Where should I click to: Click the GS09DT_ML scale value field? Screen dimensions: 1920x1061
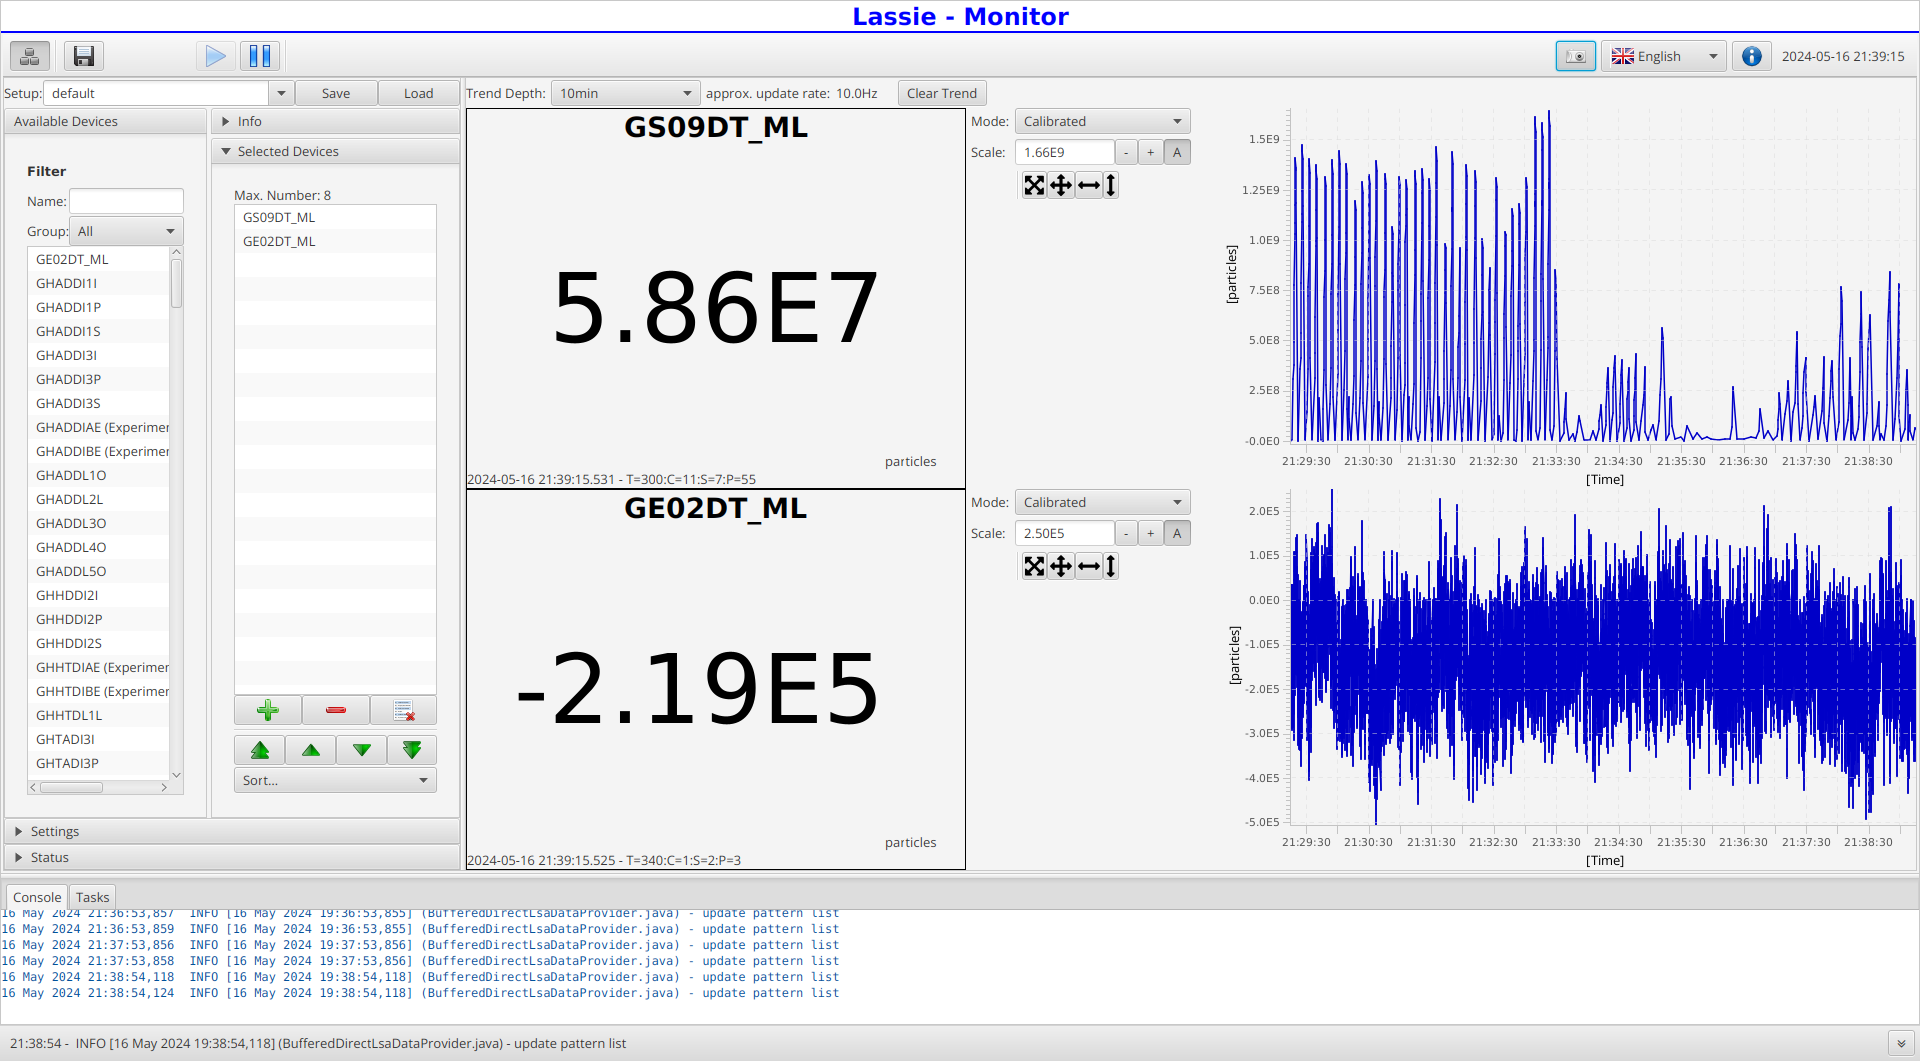click(x=1064, y=152)
